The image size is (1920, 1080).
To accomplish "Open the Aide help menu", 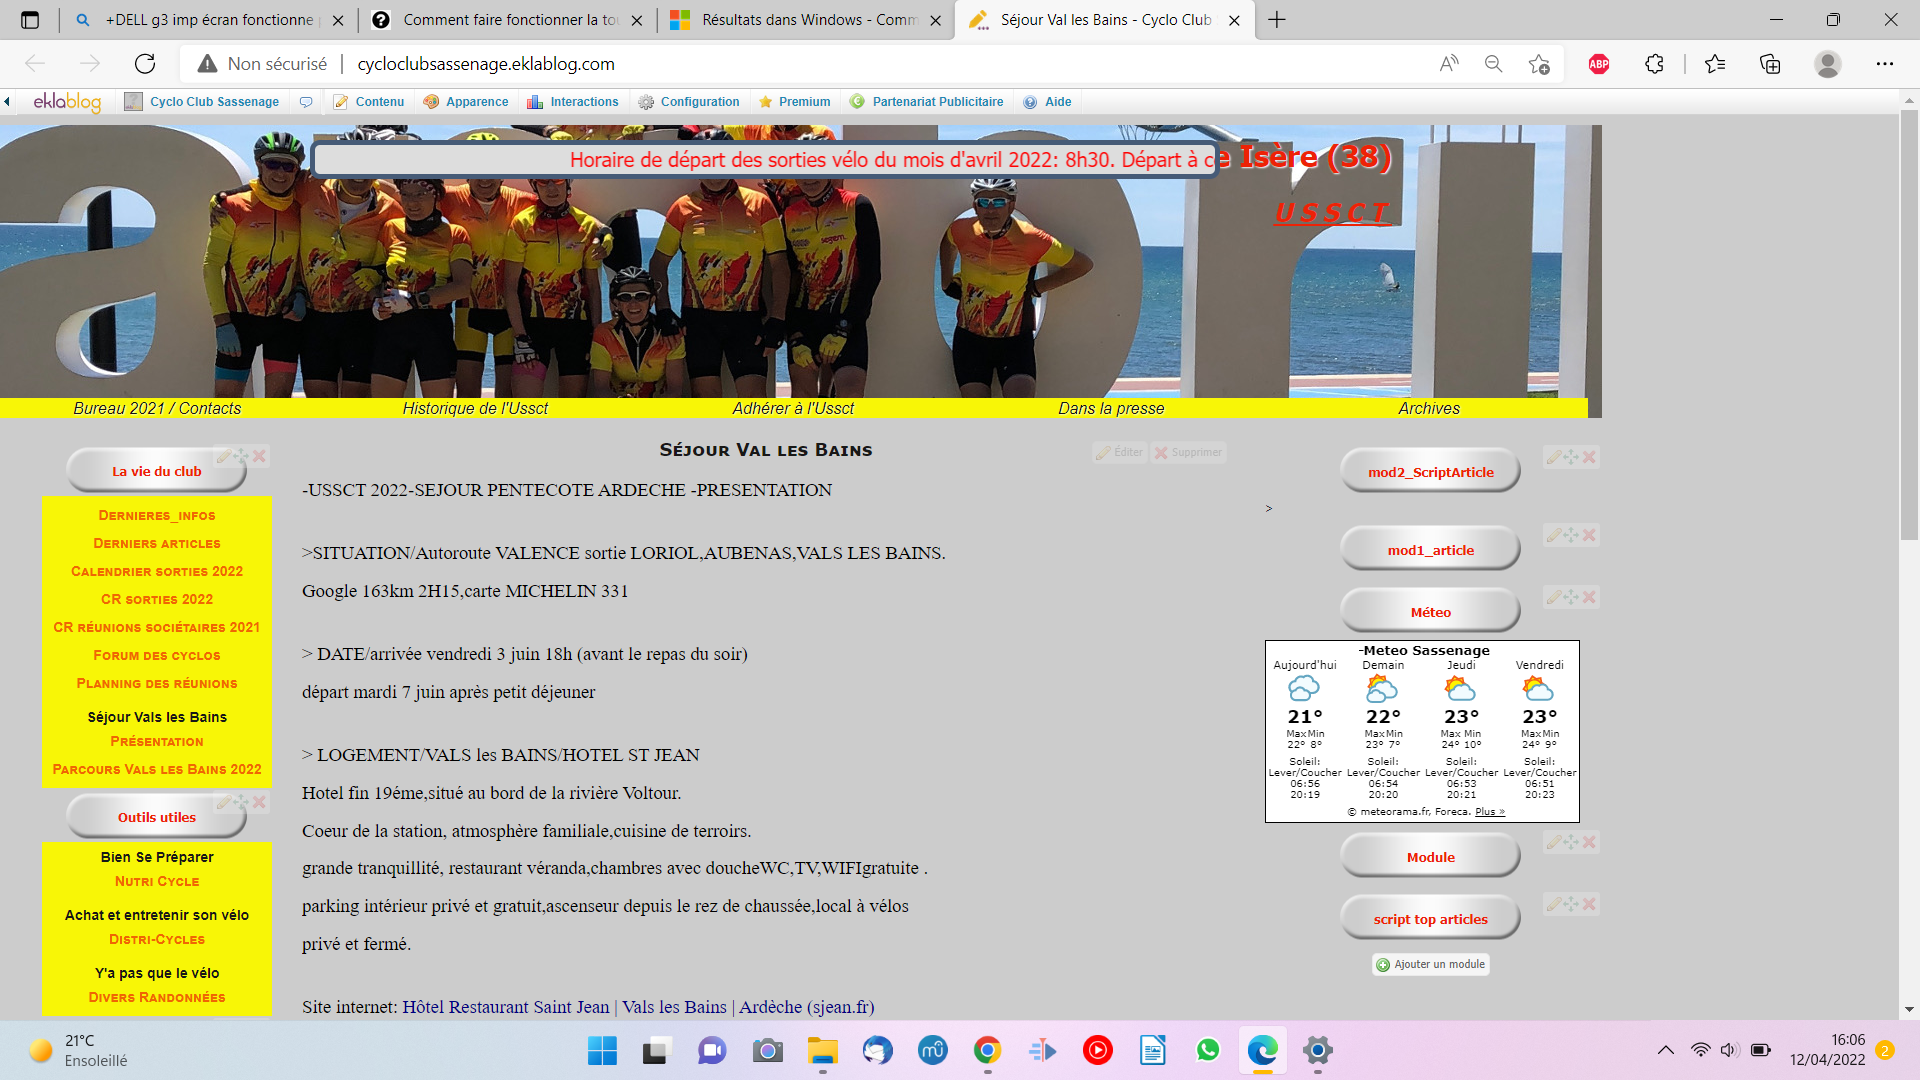I will pyautogui.click(x=1048, y=101).
